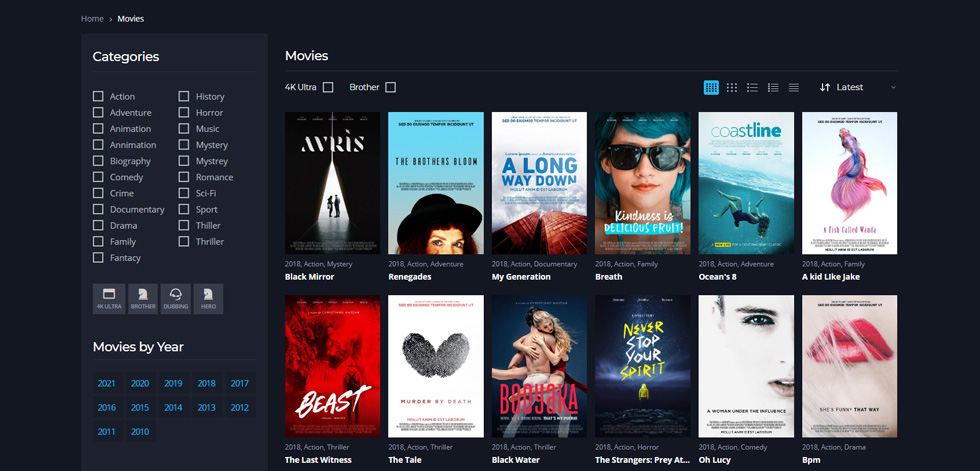The image size is (980, 471).
Task: Filter movies by year 2015
Action: pyautogui.click(x=140, y=407)
